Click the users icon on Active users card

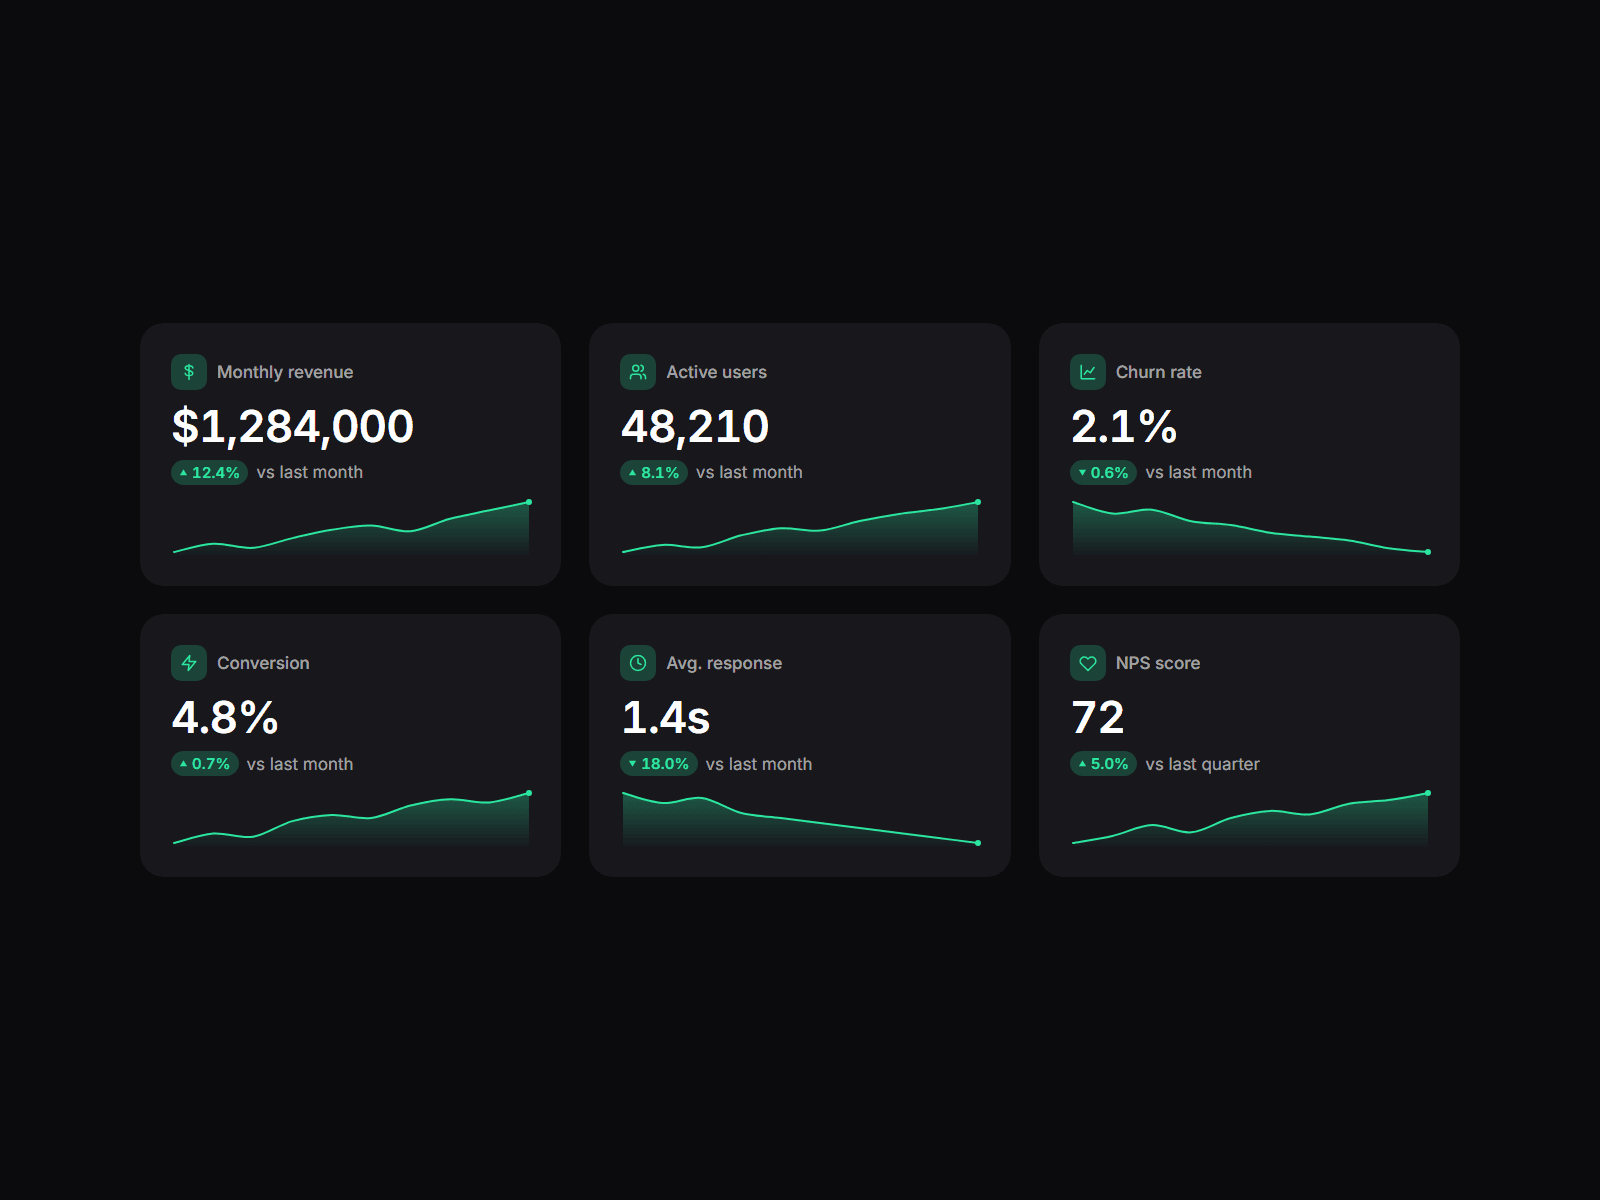coord(638,372)
